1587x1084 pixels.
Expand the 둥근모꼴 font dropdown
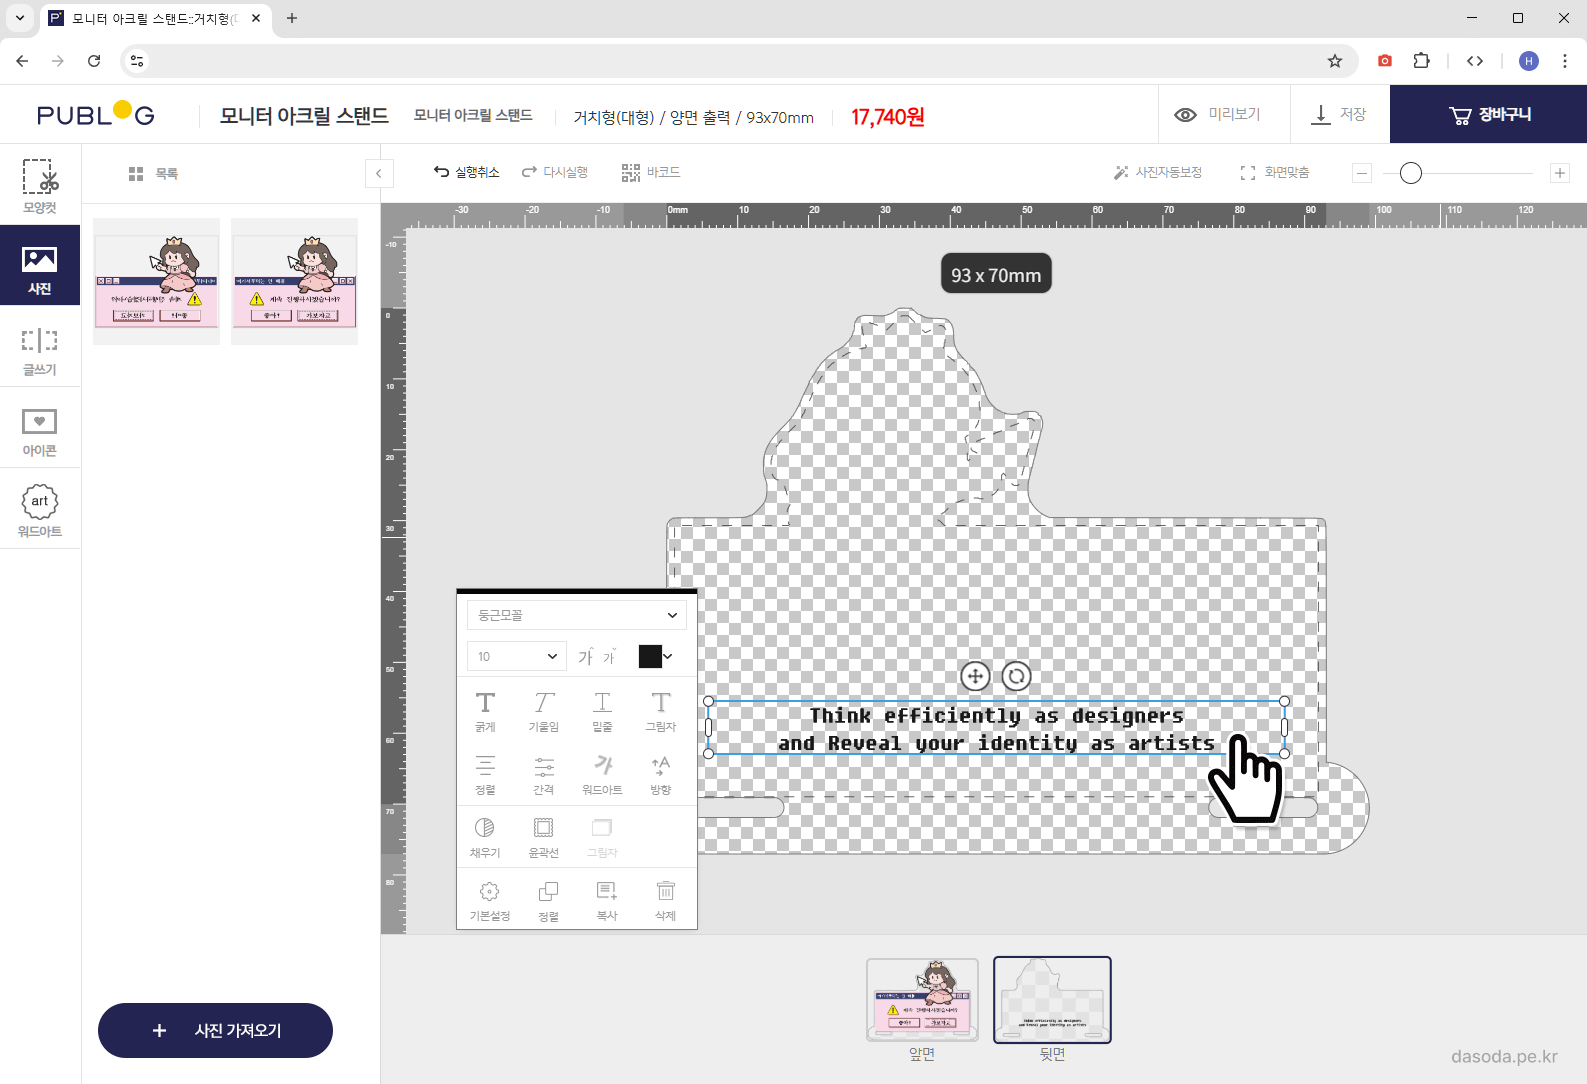coord(576,615)
